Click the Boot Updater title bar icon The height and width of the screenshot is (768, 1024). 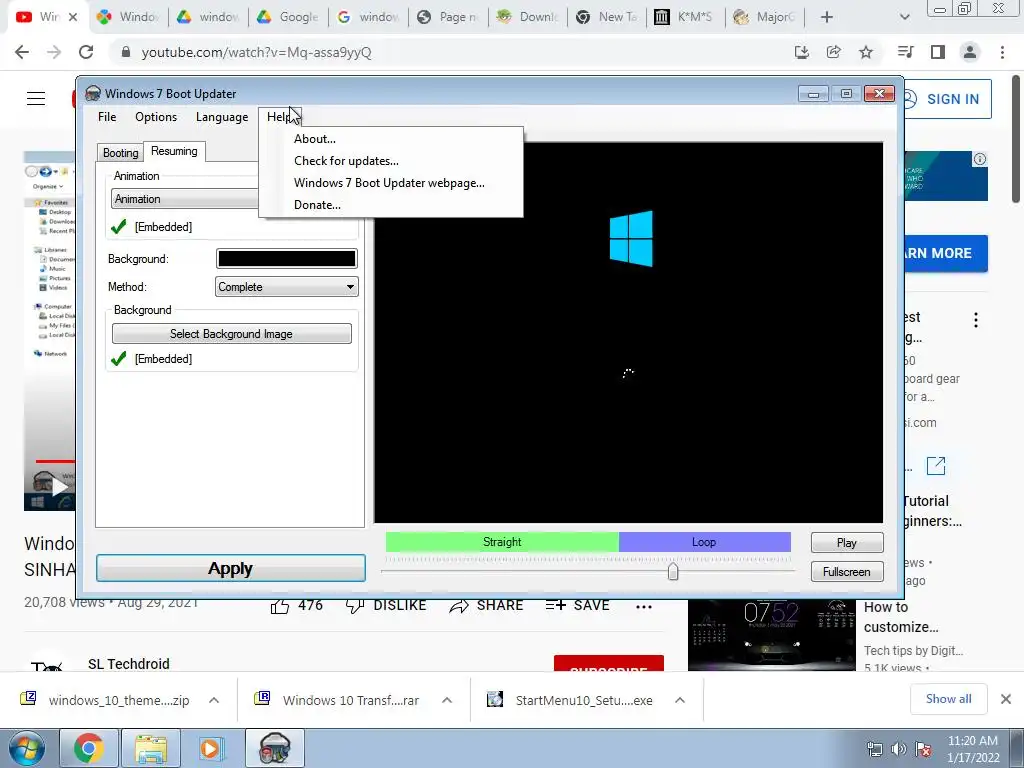pos(93,93)
